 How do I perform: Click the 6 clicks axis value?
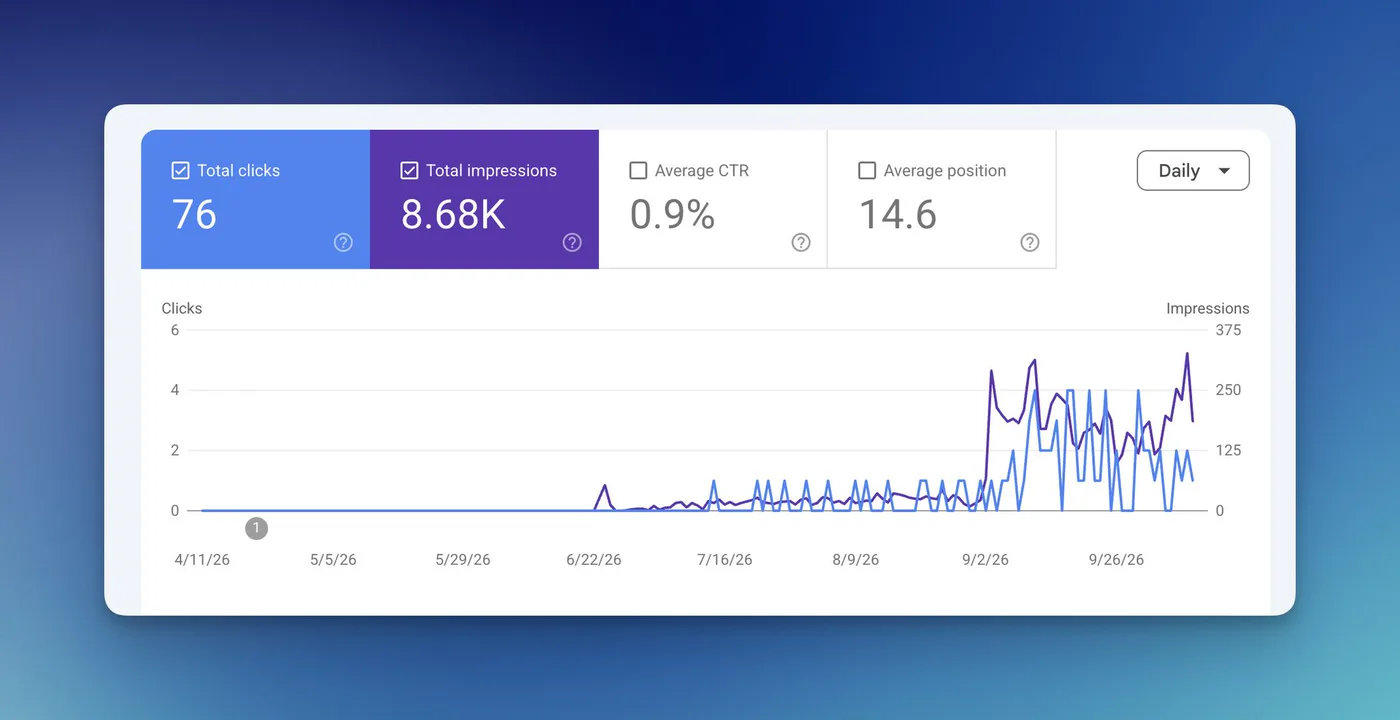(x=175, y=330)
